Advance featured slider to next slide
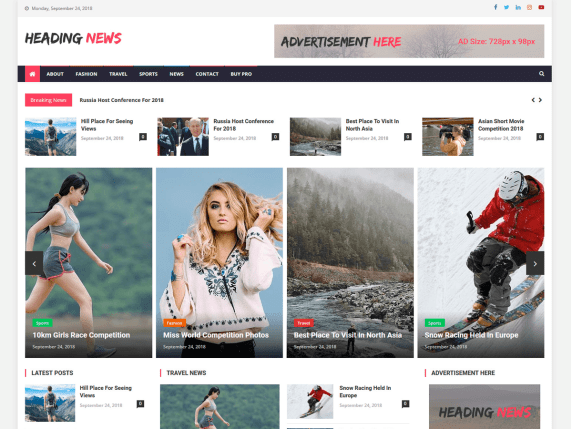 (535, 263)
